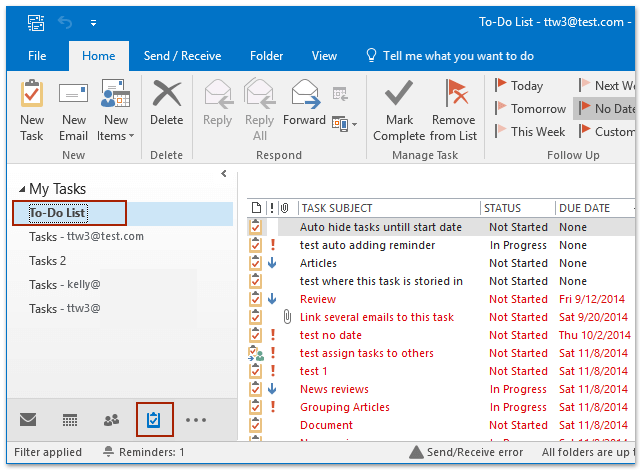
Task: Select 'test where this task is storied in'
Action: click(441, 281)
